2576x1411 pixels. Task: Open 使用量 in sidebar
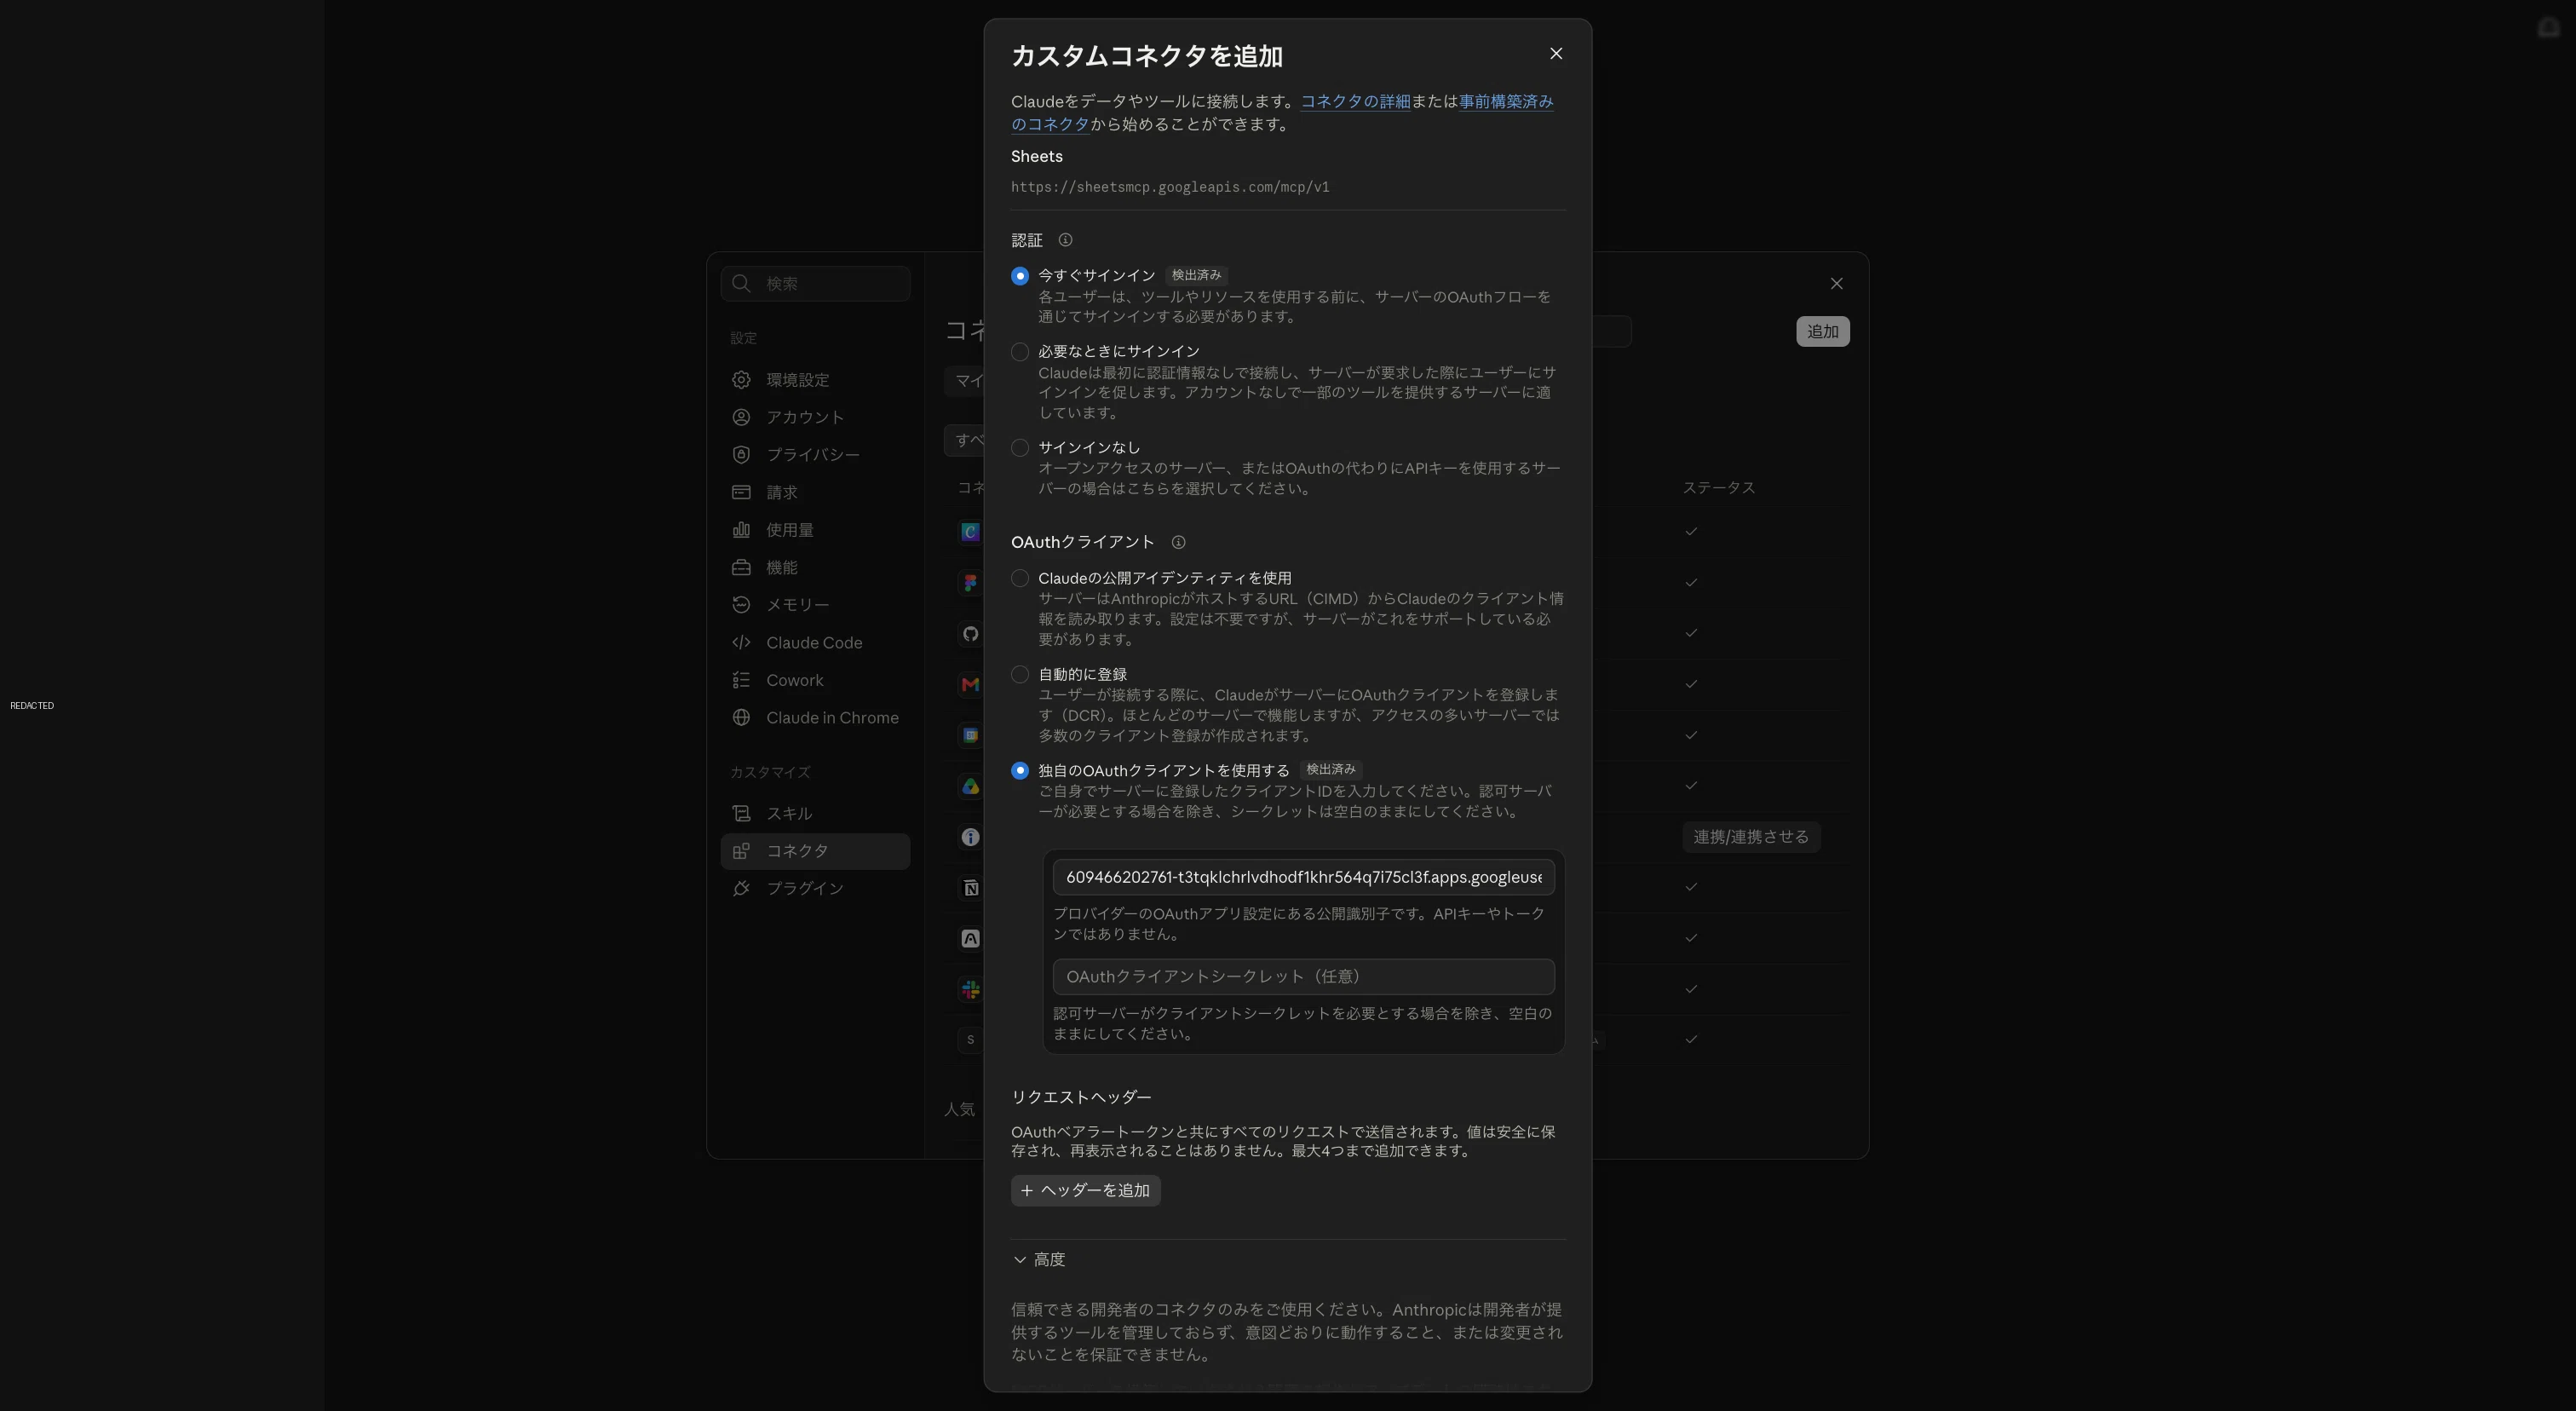coord(815,530)
